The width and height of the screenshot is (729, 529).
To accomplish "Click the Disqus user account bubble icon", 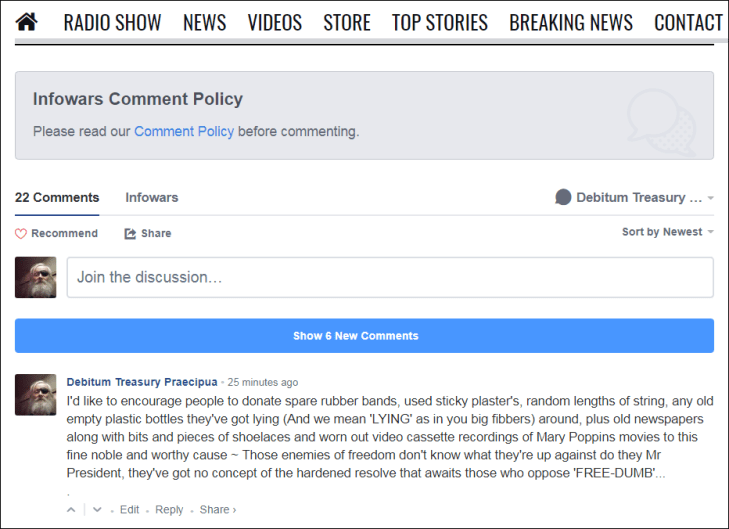I will tap(563, 197).
